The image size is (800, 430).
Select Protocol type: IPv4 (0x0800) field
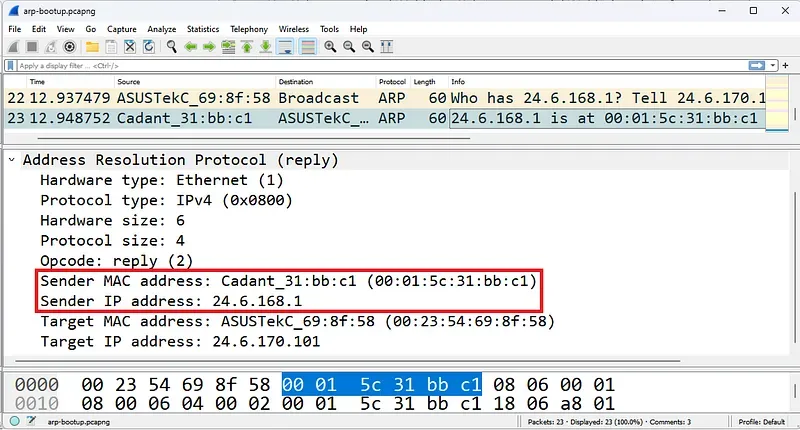[x=166, y=200]
